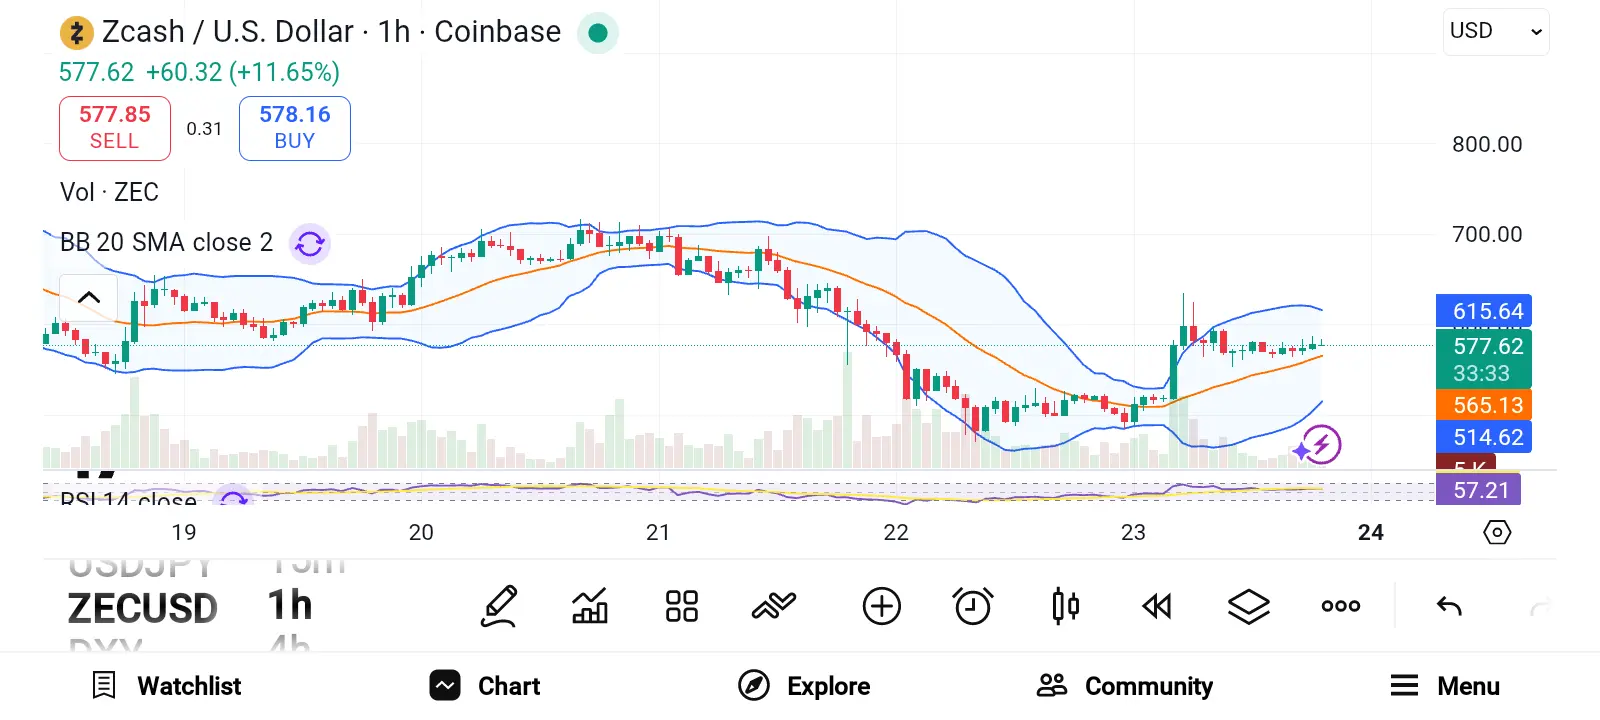This screenshot has height=720, width=1600.
Task: Open the USD currency dropdown
Action: (1496, 32)
